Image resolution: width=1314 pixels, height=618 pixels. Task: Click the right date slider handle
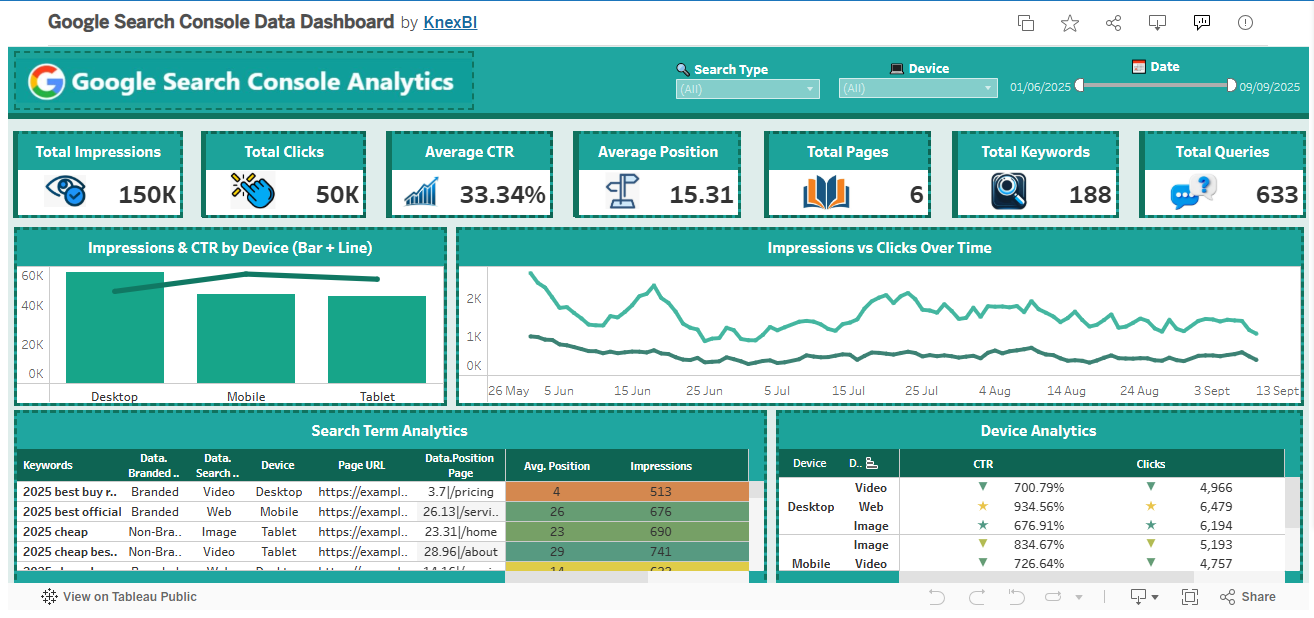point(1232,86)
